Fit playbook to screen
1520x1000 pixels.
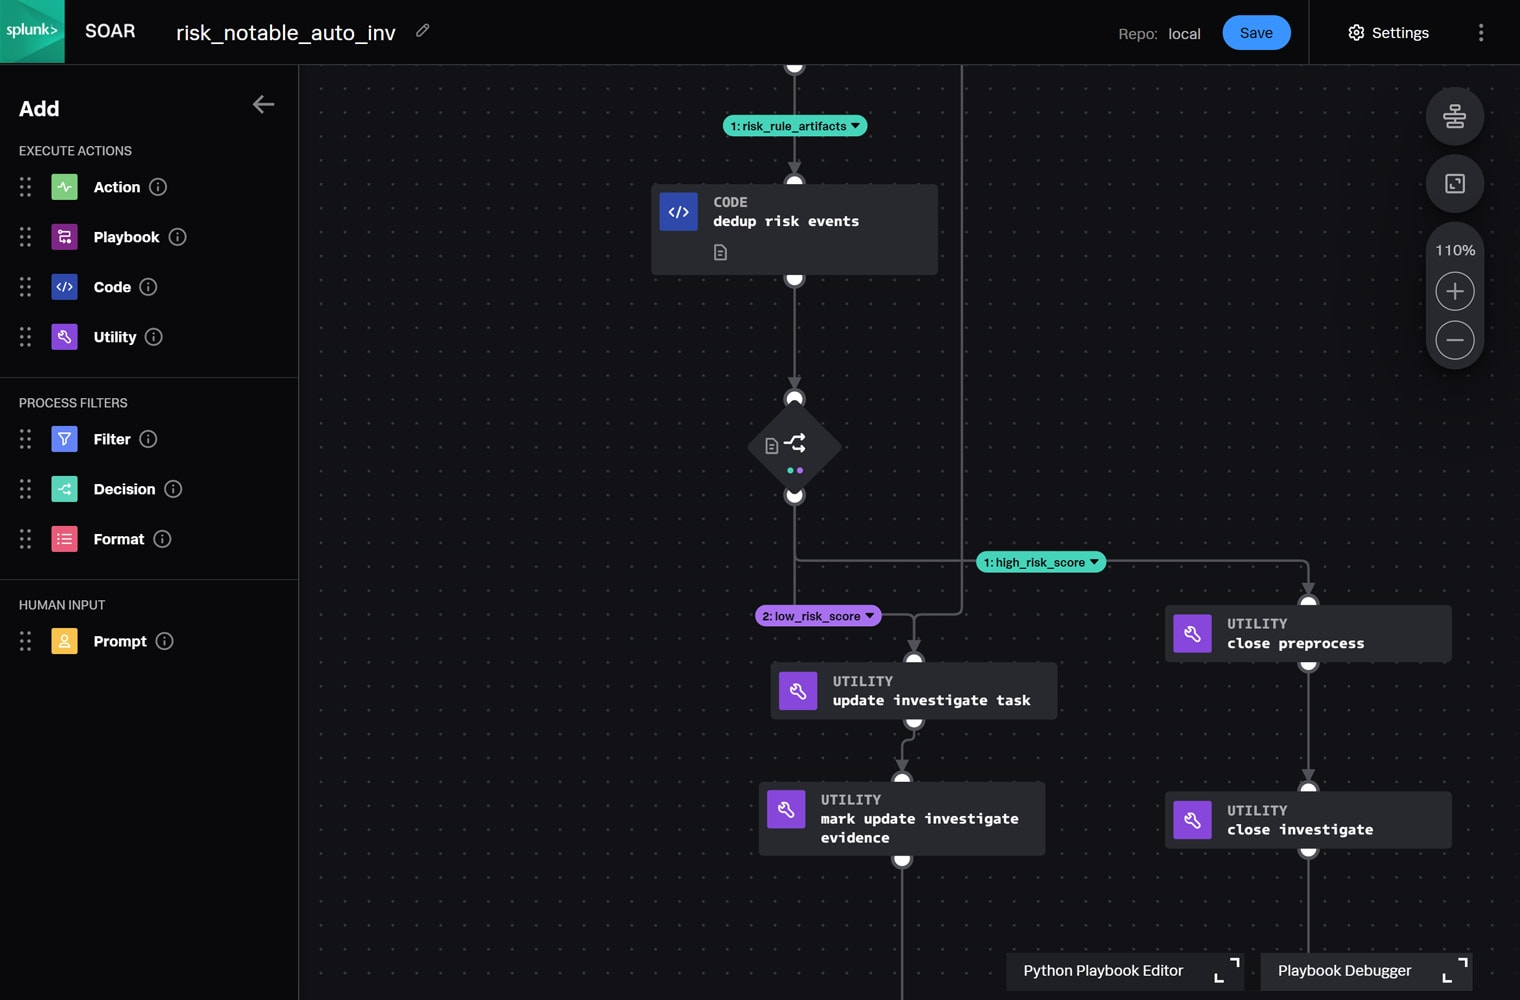(1454, 183)
